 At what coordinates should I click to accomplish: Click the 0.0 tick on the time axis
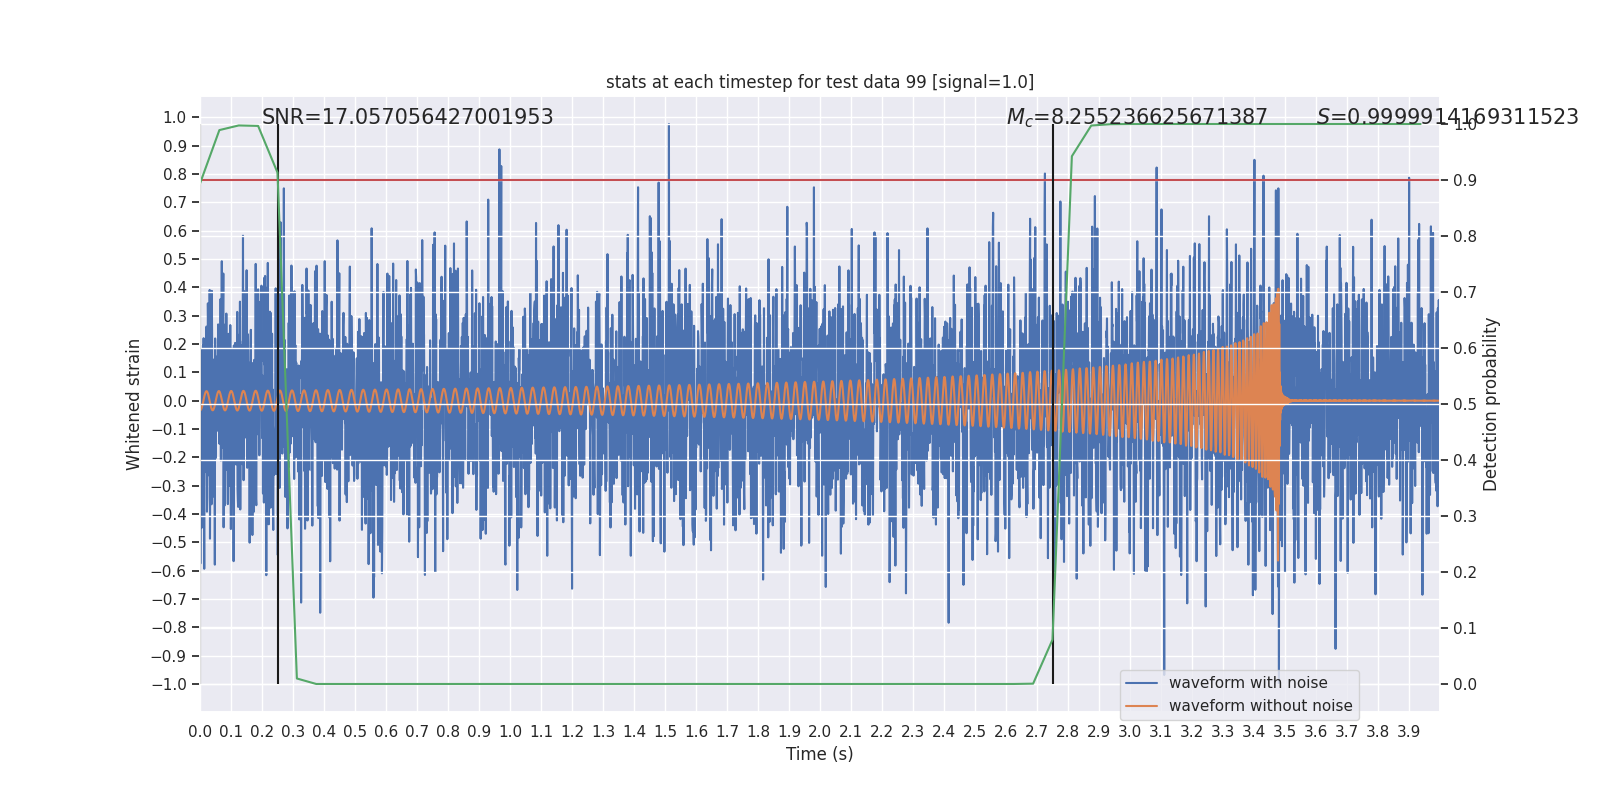coord(200,732)
